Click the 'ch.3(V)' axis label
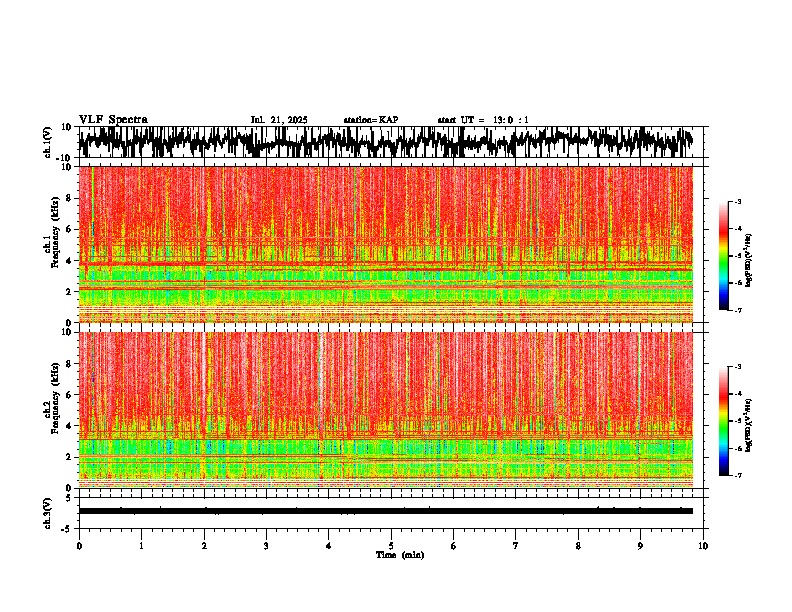The width and height of the screenshot is (792, 612). (x=48, y=514)
